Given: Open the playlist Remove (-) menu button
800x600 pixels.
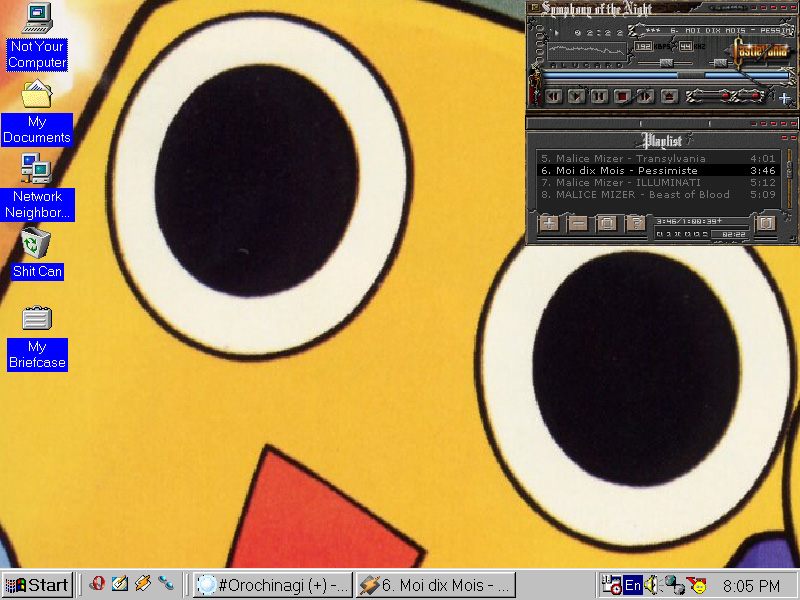Looking at the screenshot, I should coord(578,223).
